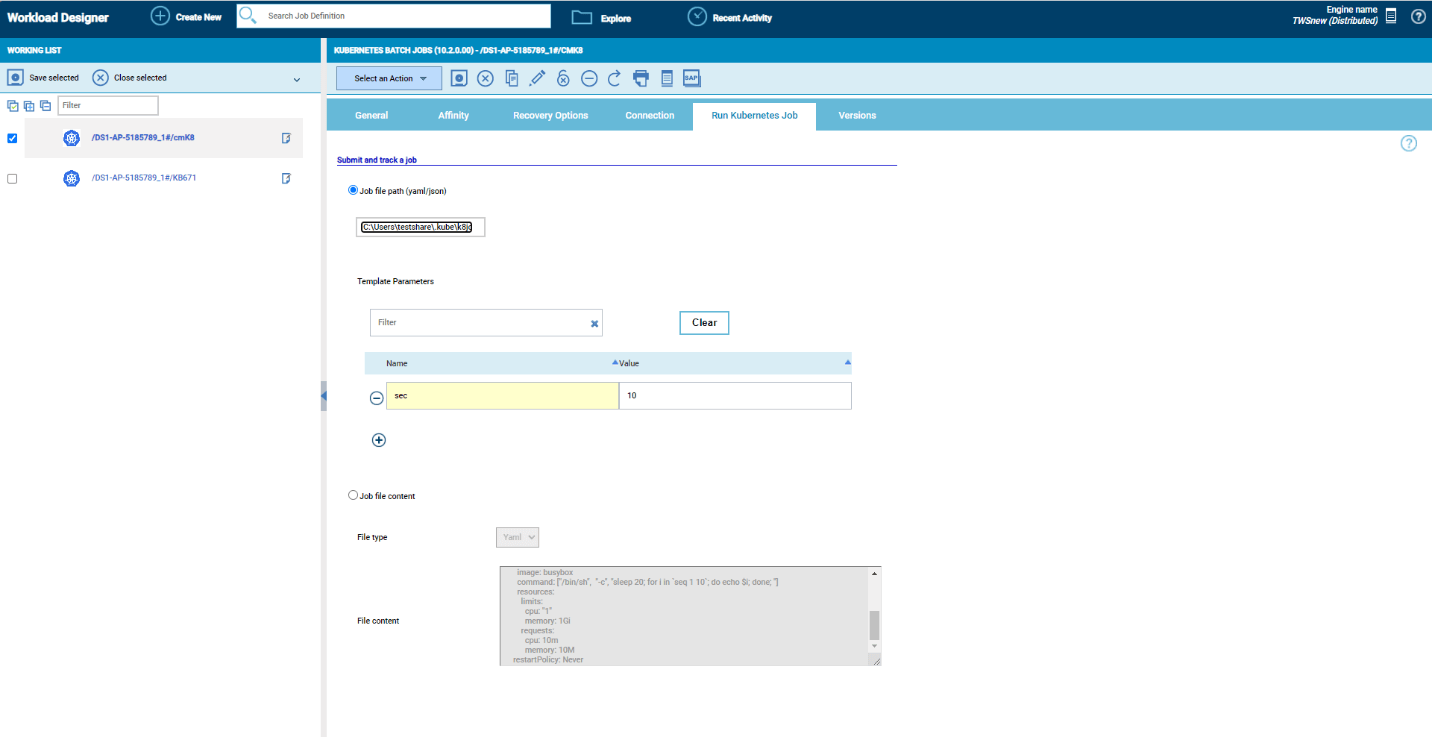The image size is (1432, 737).
Task: Check the checkbox for KB671 job
Action: point(12,178)
